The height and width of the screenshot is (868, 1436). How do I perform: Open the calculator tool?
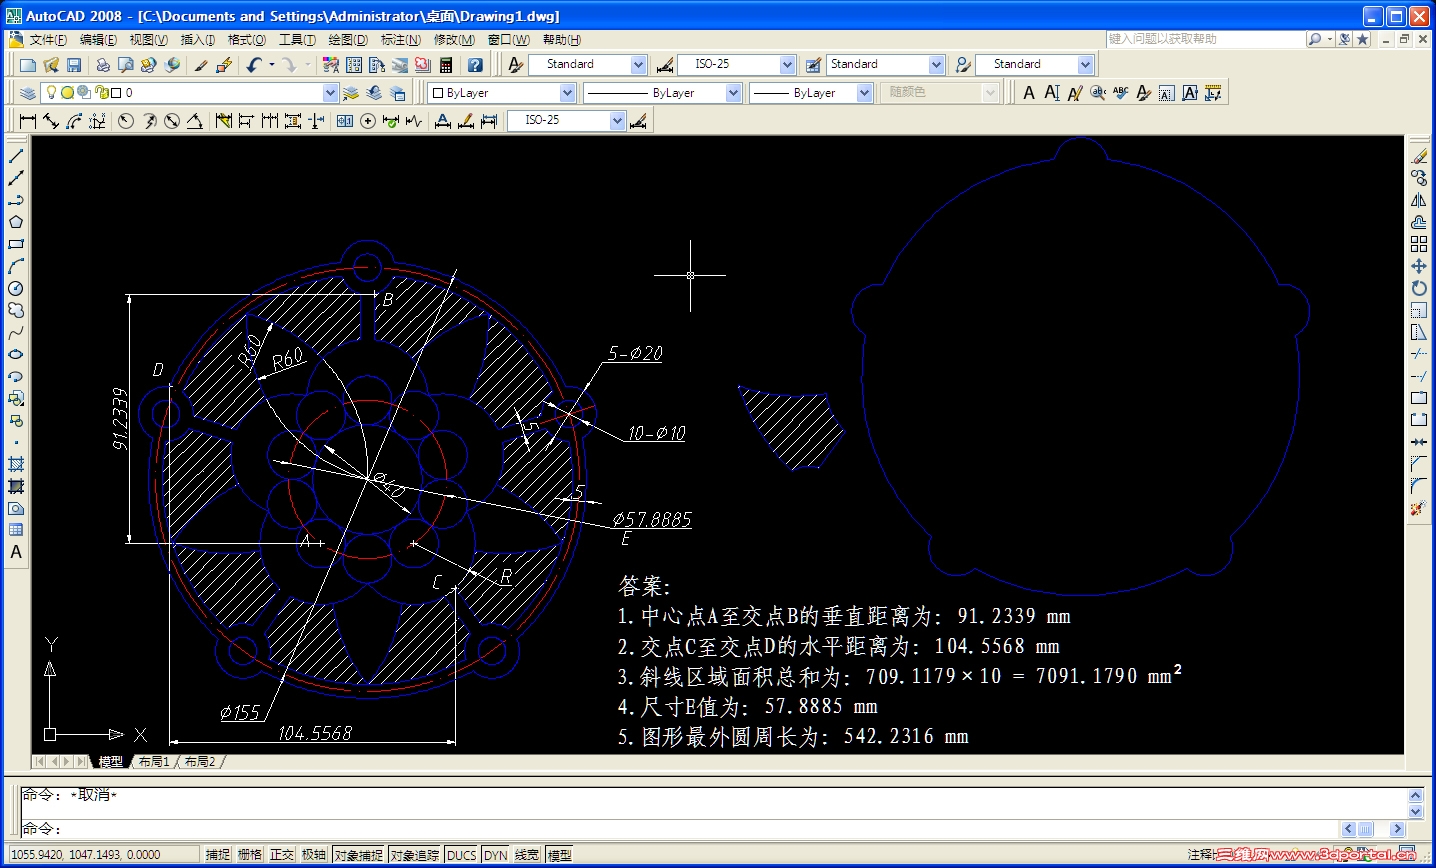point(446,65)
